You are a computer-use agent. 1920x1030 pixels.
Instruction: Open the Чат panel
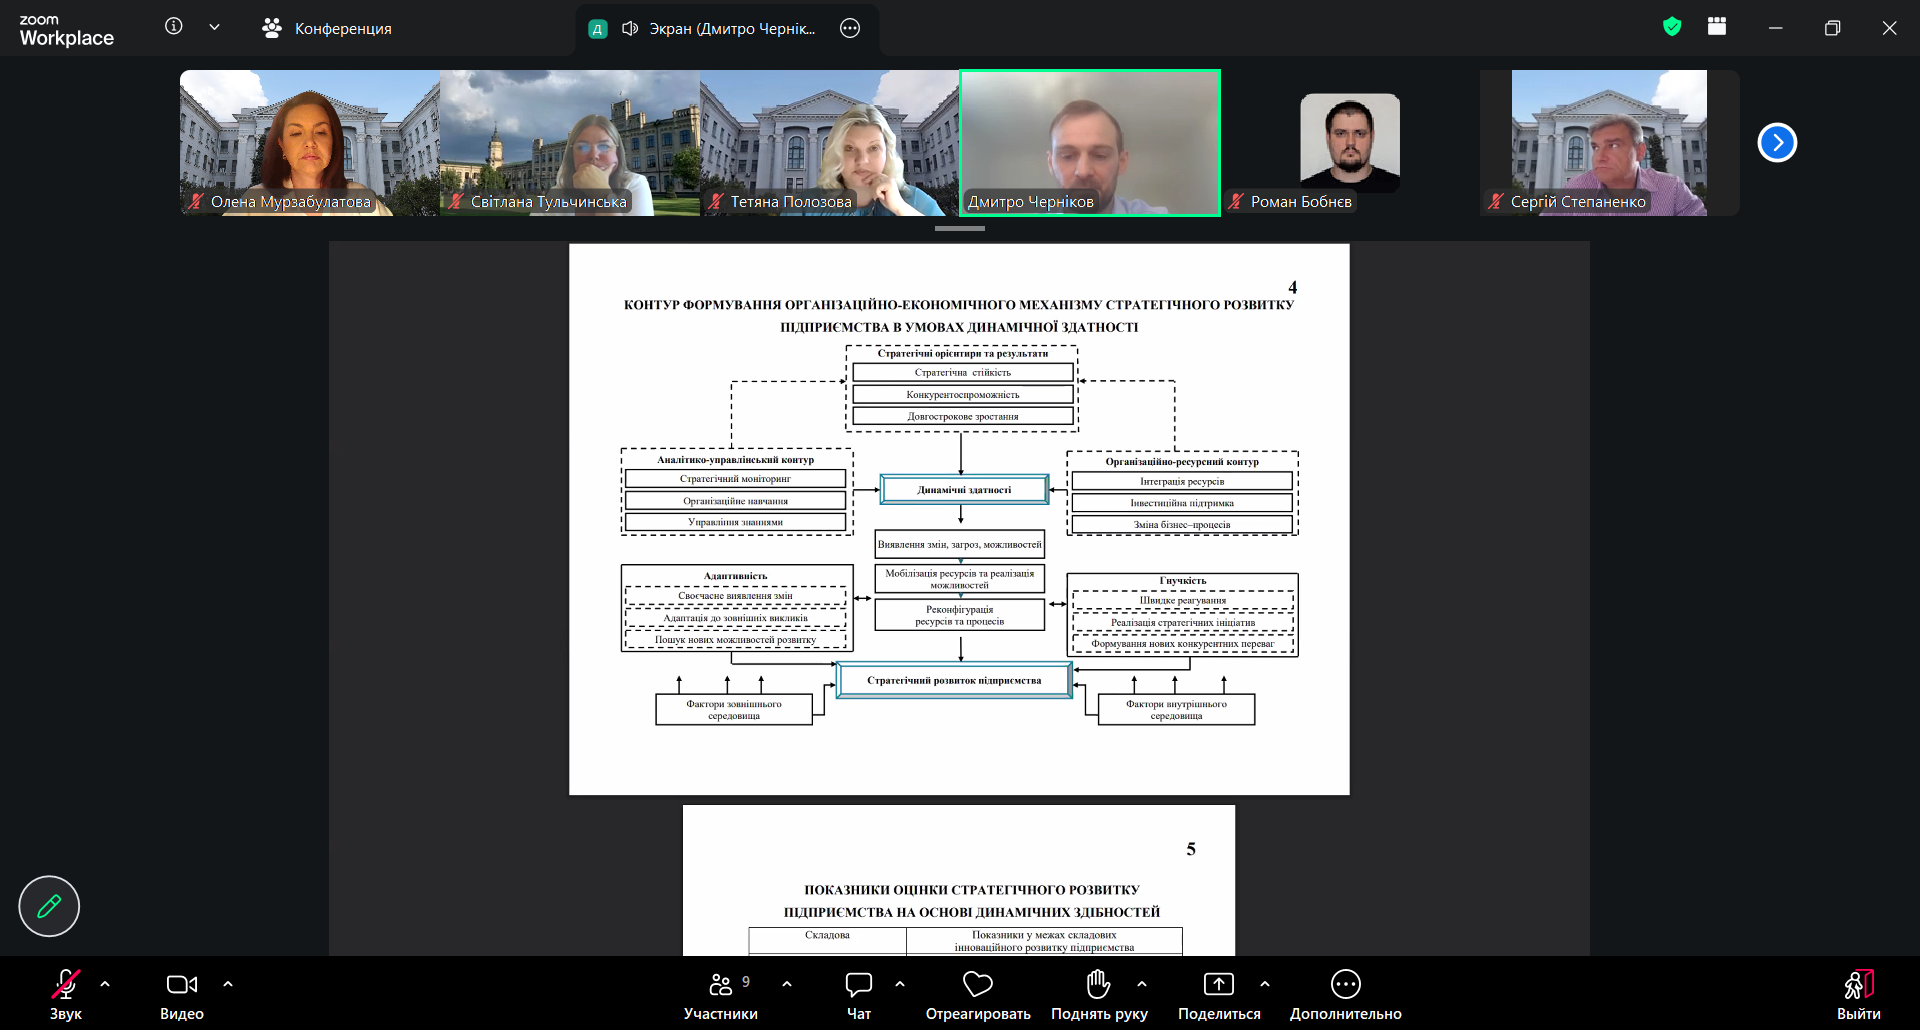coord(859,995)
